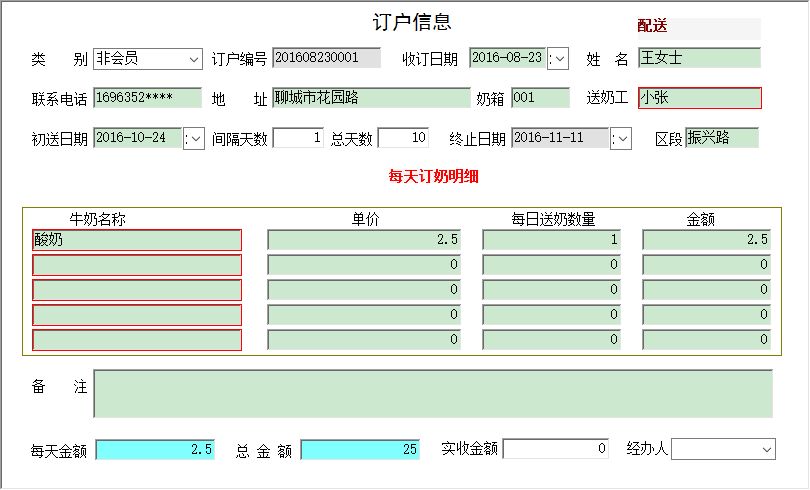
Task: Select the 间隔天数 interval days box
Action: coord(298,138)
